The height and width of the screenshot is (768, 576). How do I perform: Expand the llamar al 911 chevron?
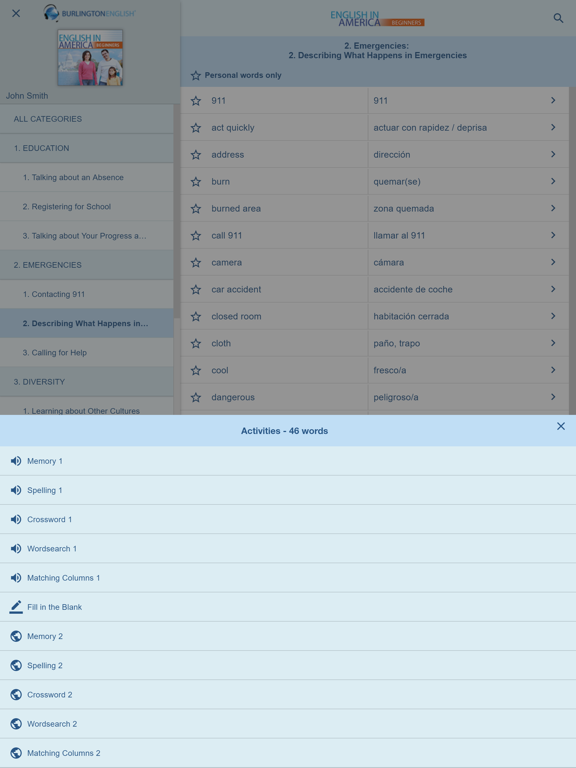(x=553, y=235)
